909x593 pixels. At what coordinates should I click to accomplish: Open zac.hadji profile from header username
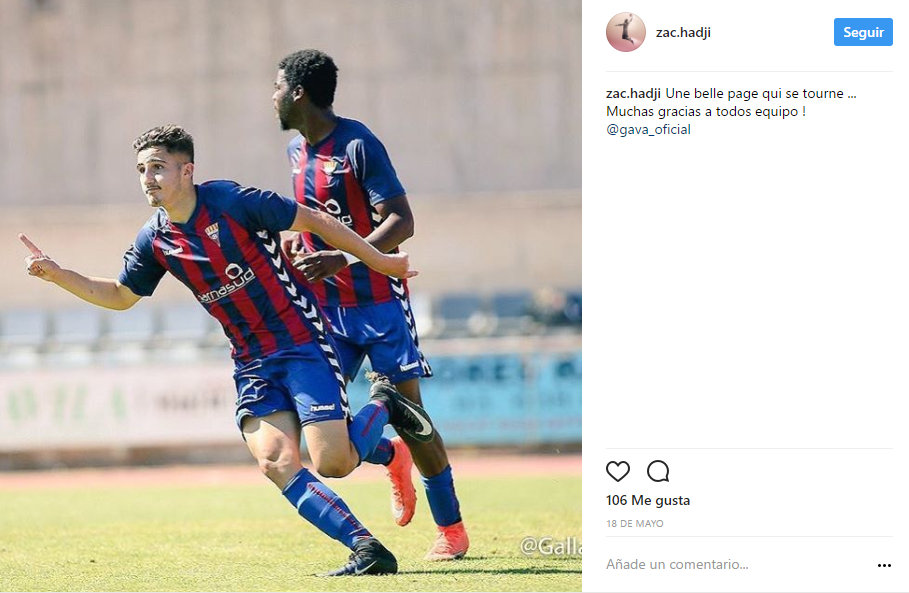(x=683, y=32)
